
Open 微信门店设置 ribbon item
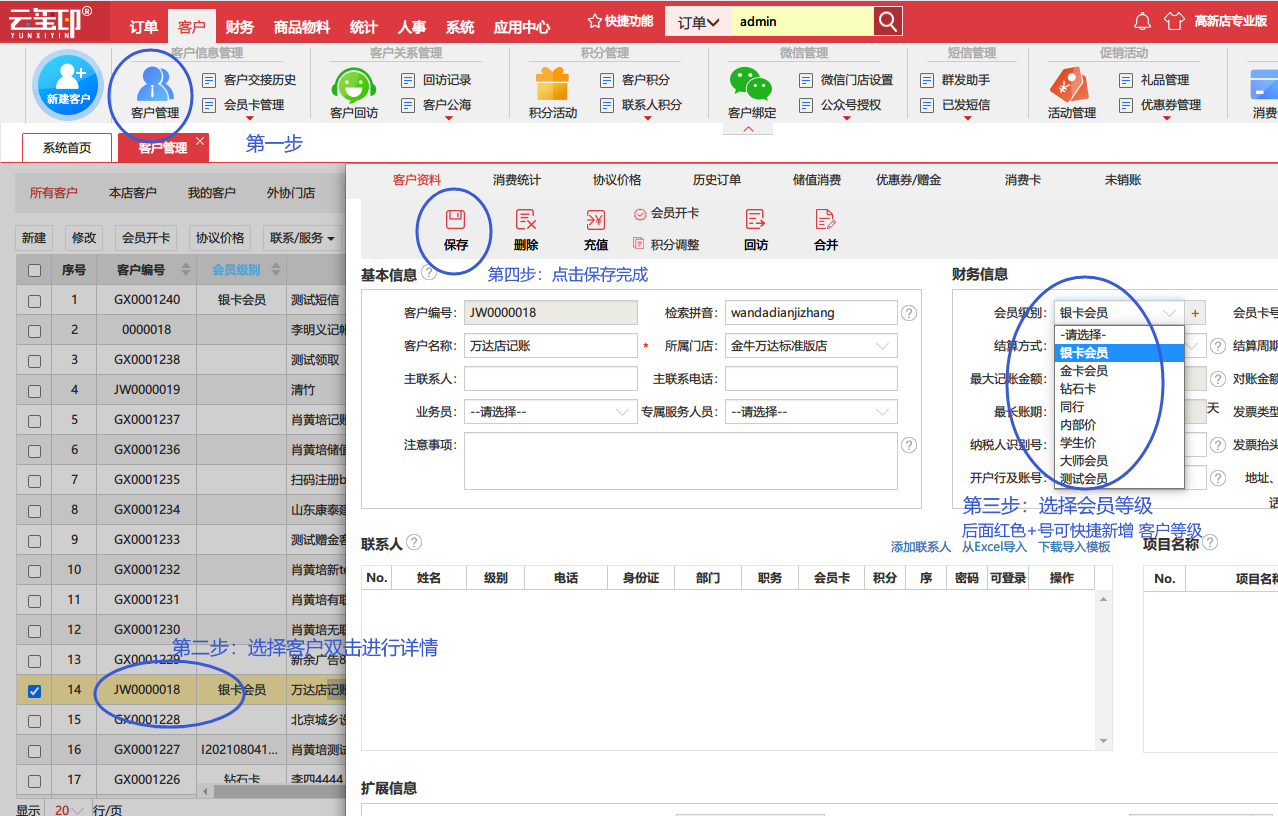[846, 80]
